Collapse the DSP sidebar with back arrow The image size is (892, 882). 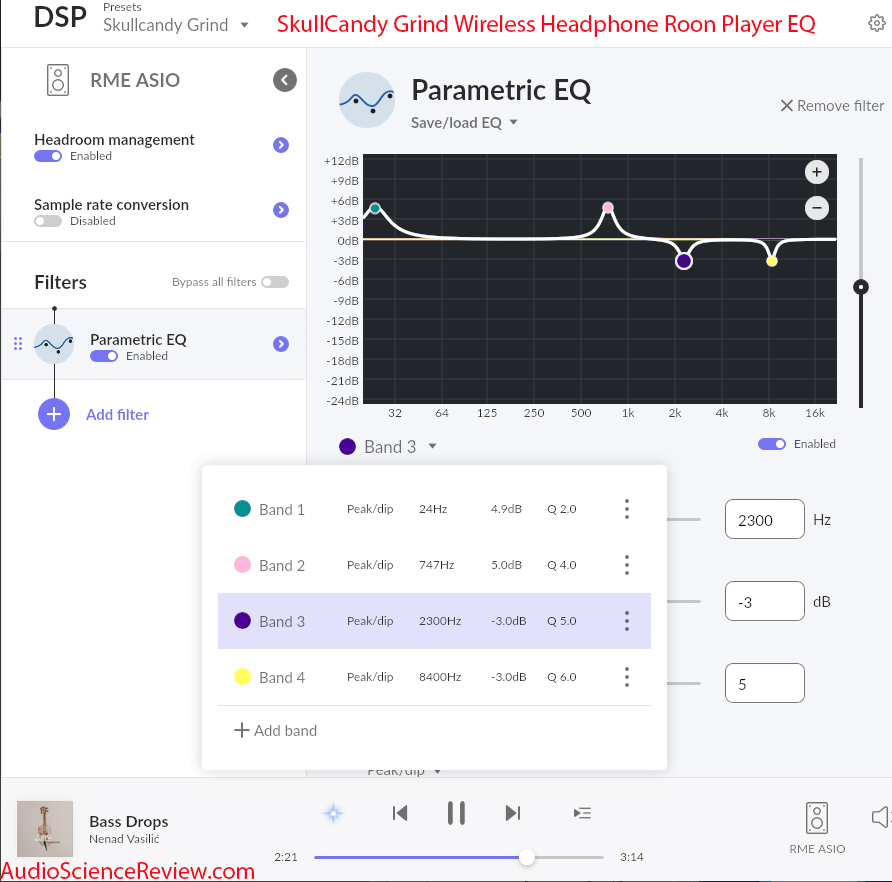pos(284,80)
